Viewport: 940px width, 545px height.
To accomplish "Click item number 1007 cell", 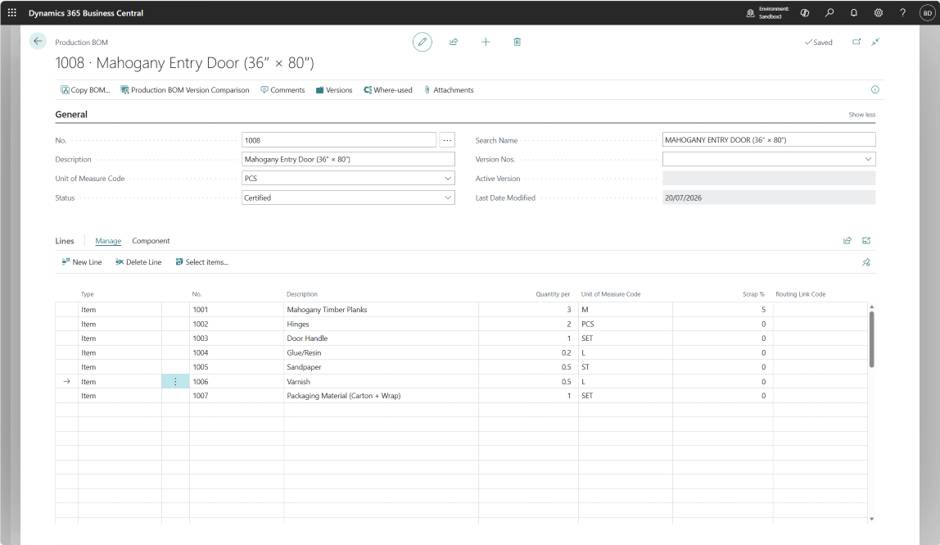I will coord(236,396).
